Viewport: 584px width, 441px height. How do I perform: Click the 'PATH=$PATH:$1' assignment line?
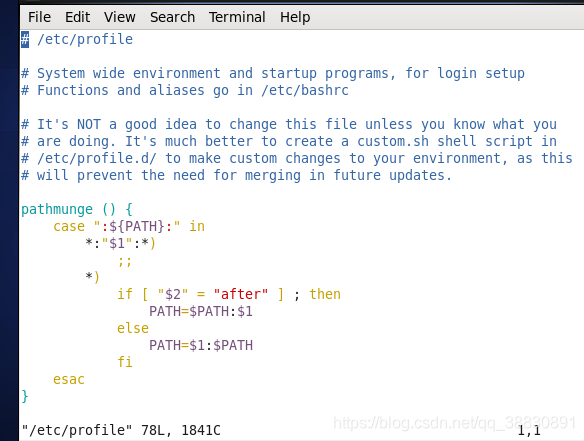pyautogui.click(x=201, y=311)
